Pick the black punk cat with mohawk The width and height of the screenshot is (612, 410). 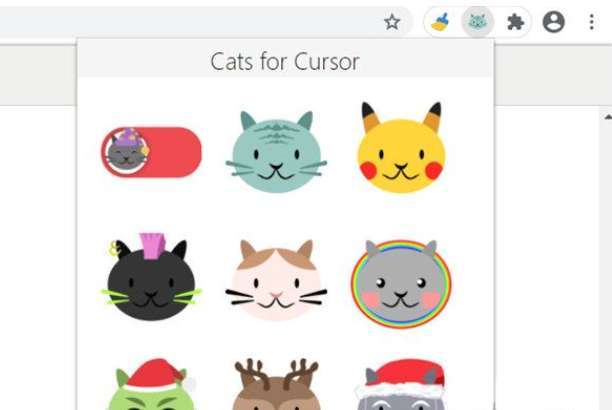tap(151, 277)
